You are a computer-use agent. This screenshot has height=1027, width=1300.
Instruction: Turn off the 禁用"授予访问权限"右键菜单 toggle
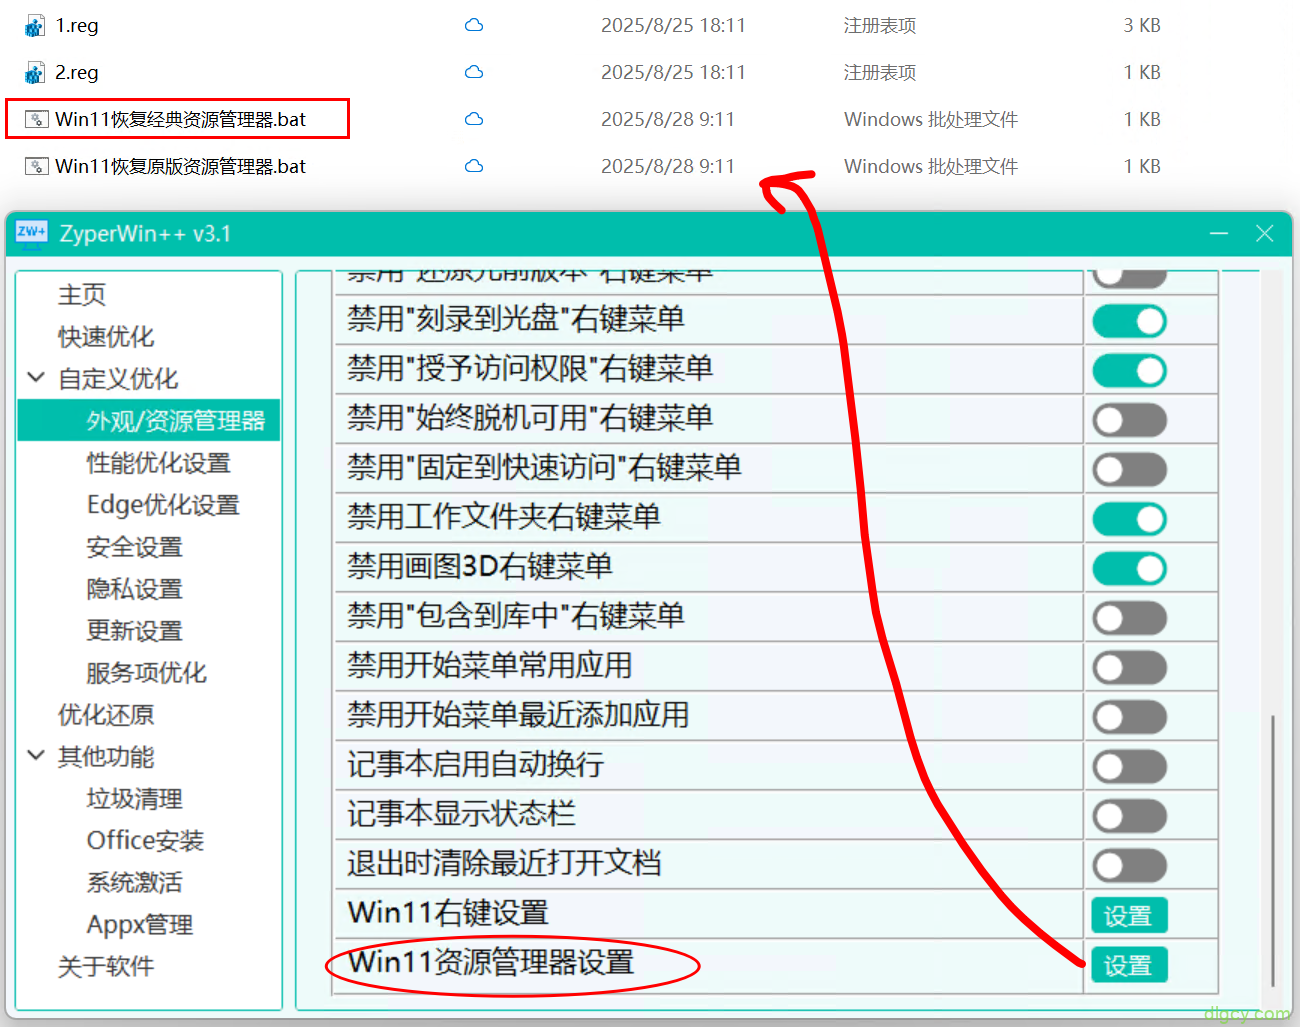[x=1129, y=370]
